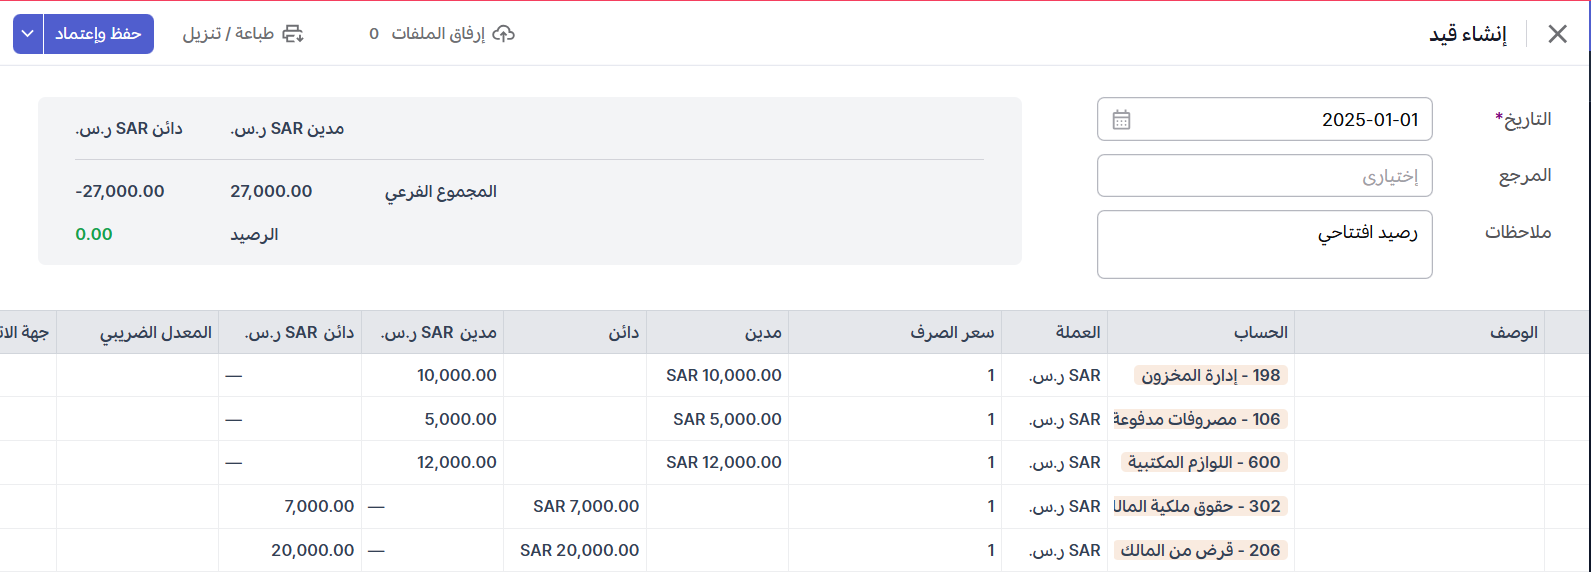Screen dimensions: 1591x572
Task: Open account 600 - اللوازم المكتبية cell
Action: (1204, 463)
